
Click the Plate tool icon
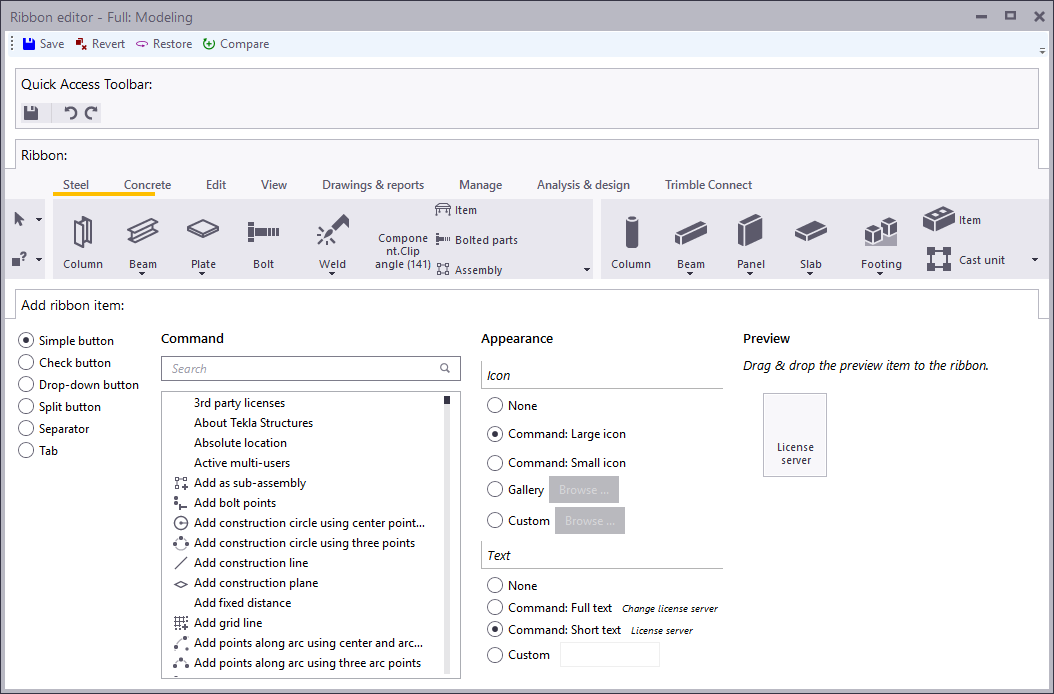[x=203, y=233]
